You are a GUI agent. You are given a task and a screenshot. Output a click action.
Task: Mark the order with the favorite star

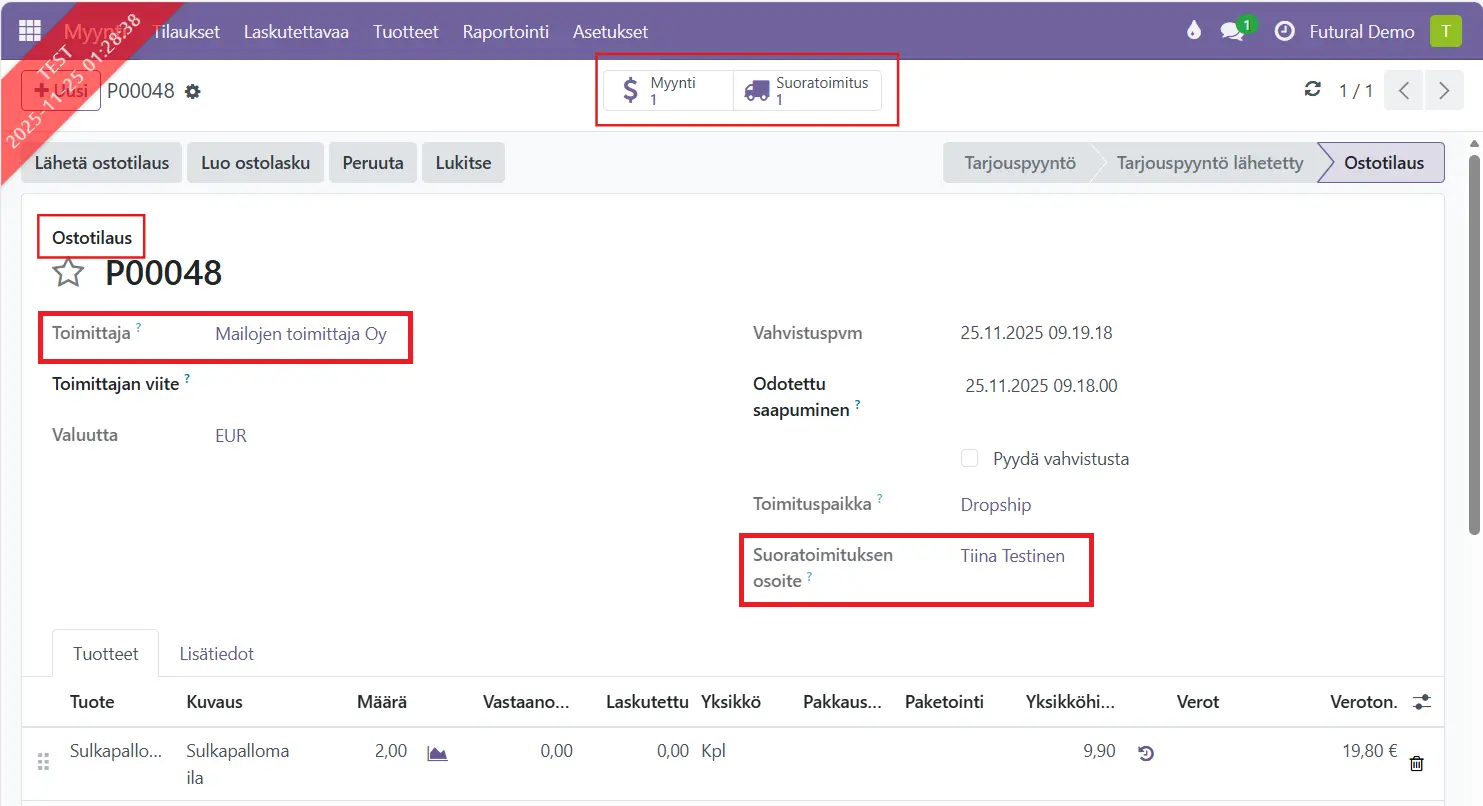tap(68, 272)
